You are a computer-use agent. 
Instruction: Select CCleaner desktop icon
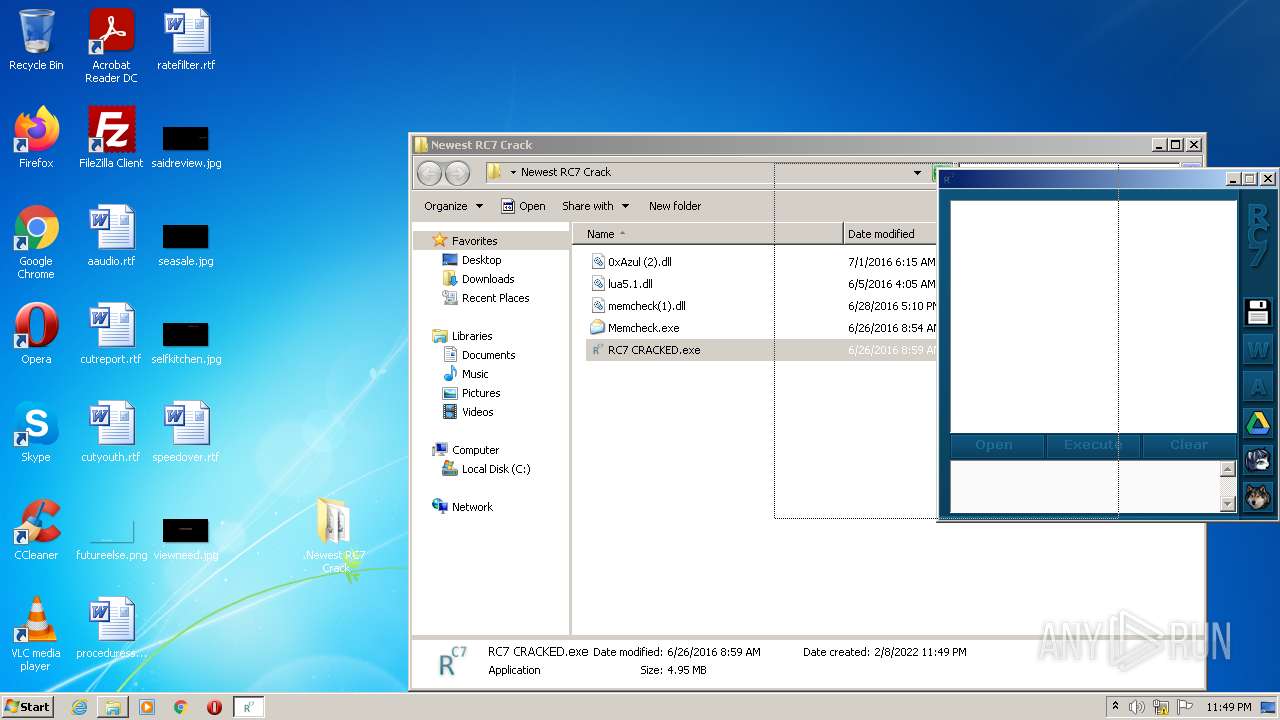[36, 530]
